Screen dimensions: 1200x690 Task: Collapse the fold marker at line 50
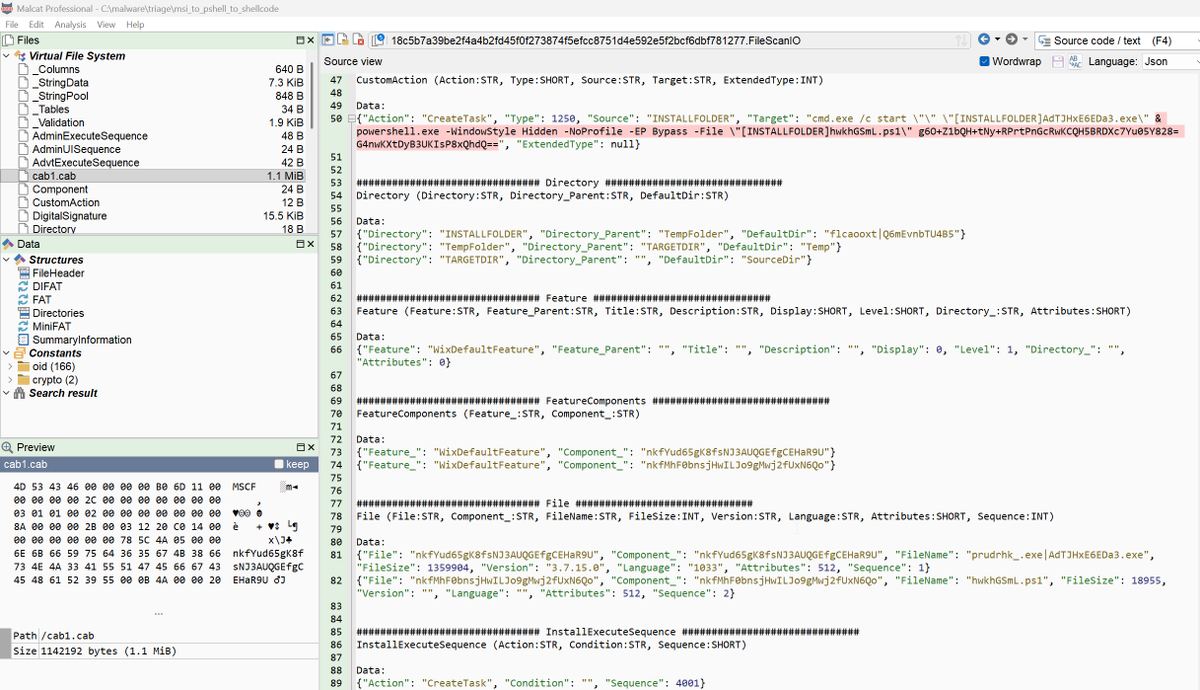pyautogui.click(x=351, y=119)
